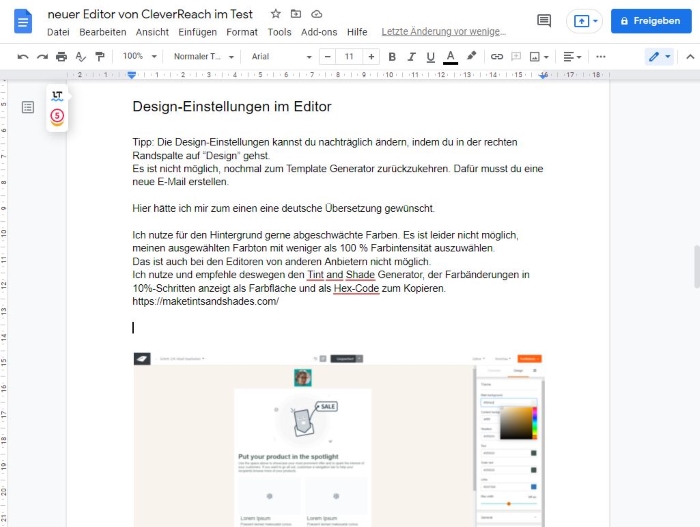Open the LanguageTool LT add-on icon
700x527 pixels.
point(57,96)
